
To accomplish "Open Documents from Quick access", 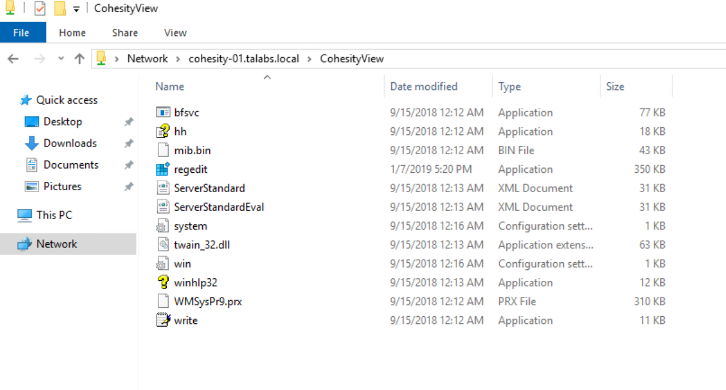I will (71, 165).
